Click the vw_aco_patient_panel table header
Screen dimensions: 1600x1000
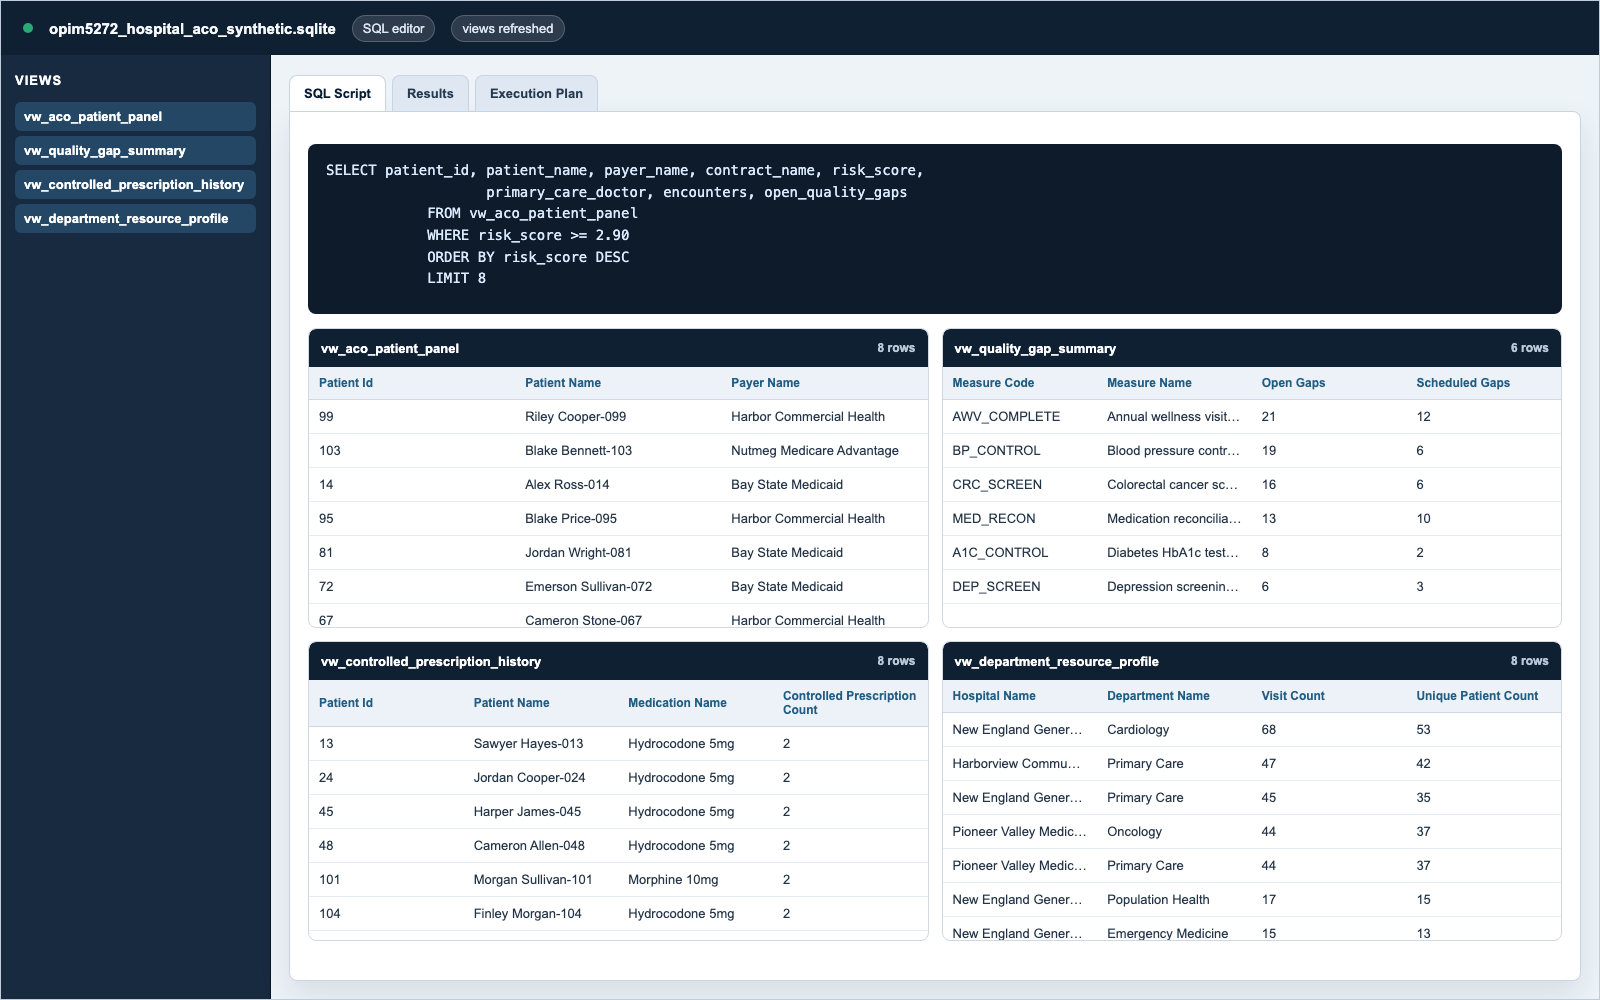click(x=618, y=348)
